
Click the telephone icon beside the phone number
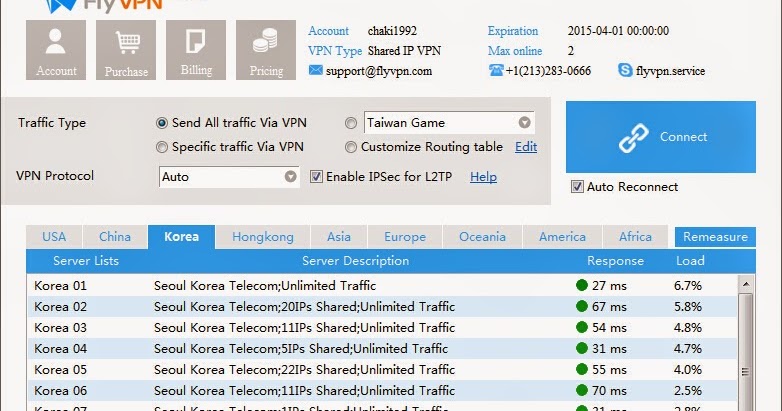496,70
